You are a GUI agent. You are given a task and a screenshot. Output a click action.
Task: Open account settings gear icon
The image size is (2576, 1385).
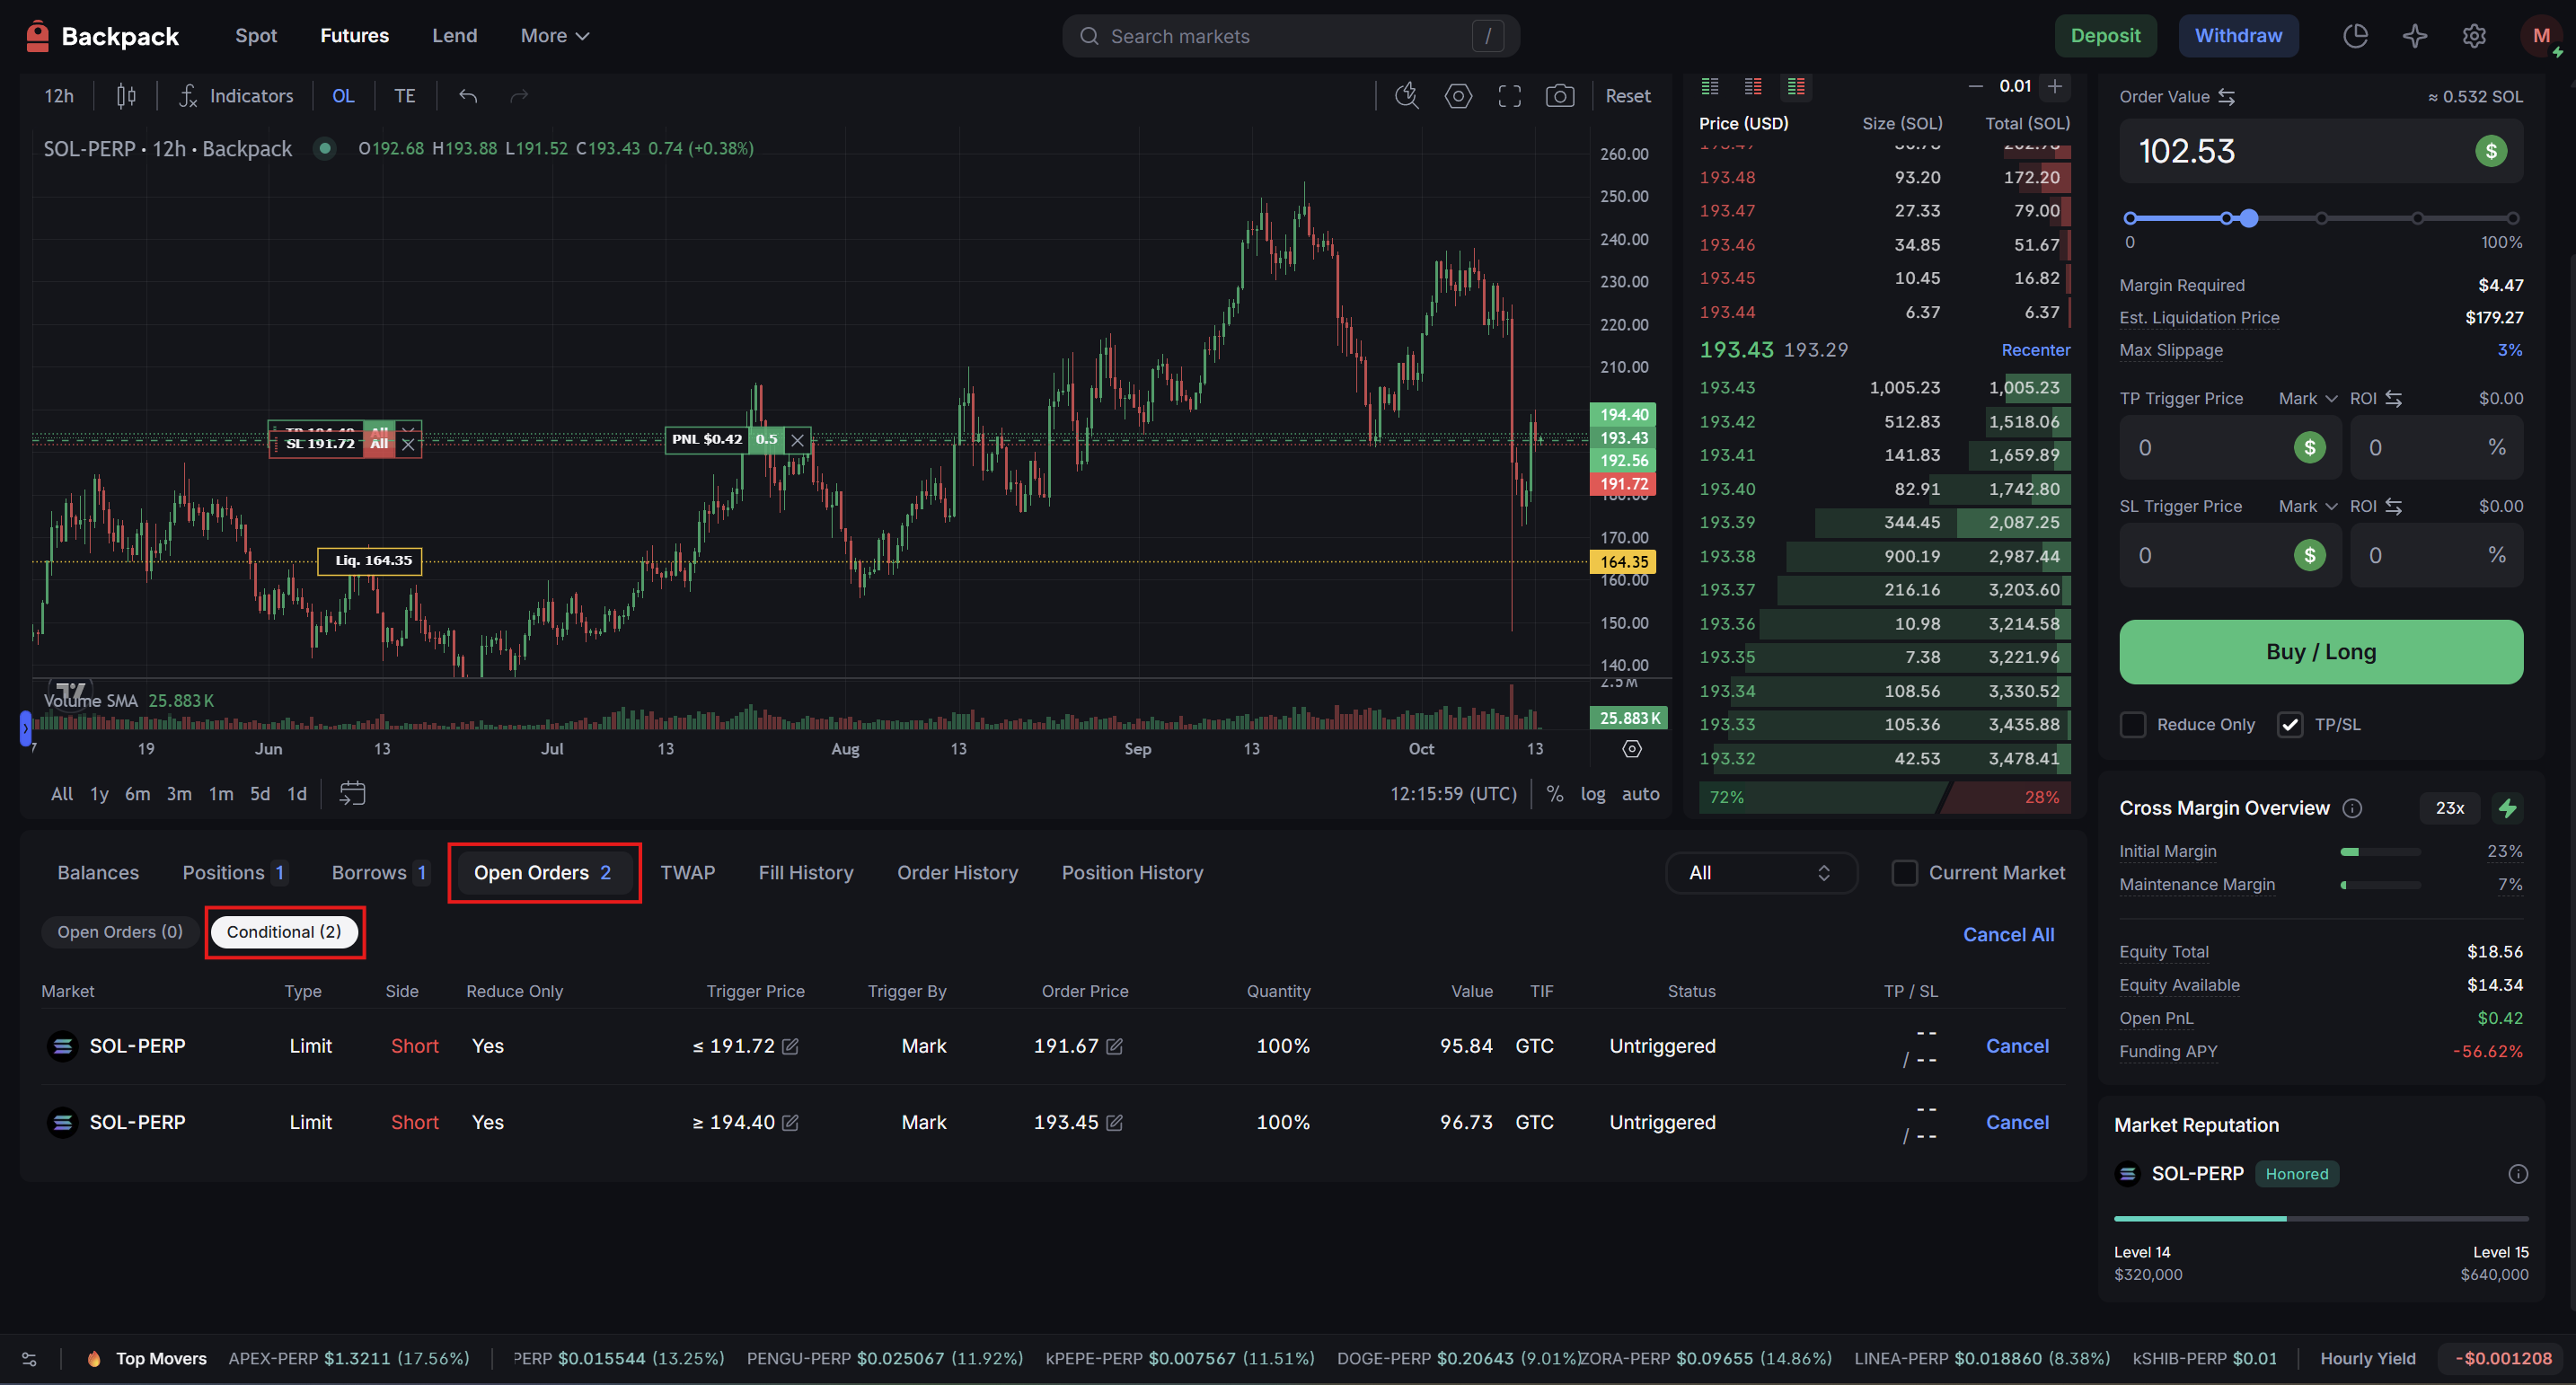(2473, 36)
